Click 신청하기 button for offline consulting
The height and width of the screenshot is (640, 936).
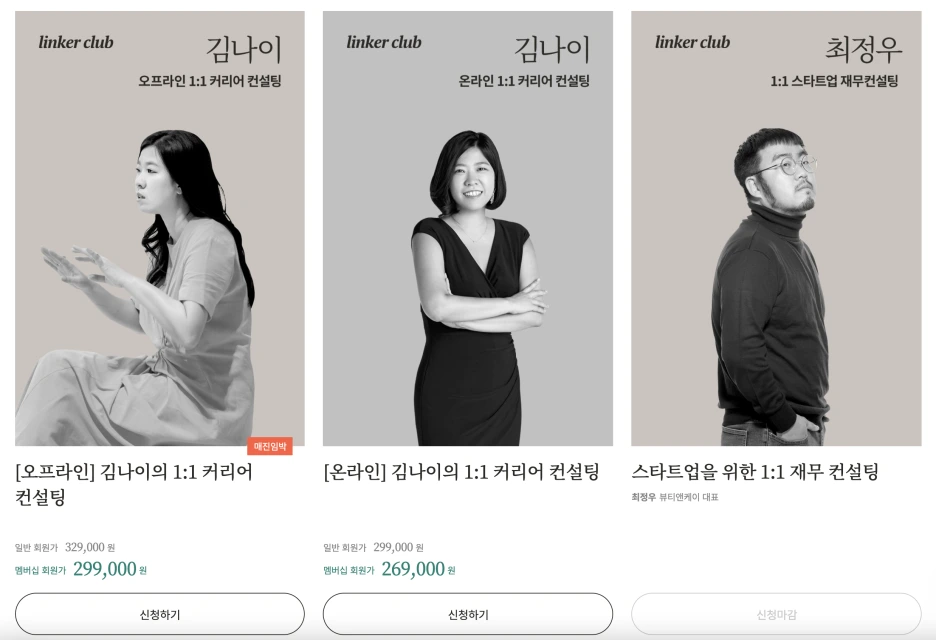point(159,614)
